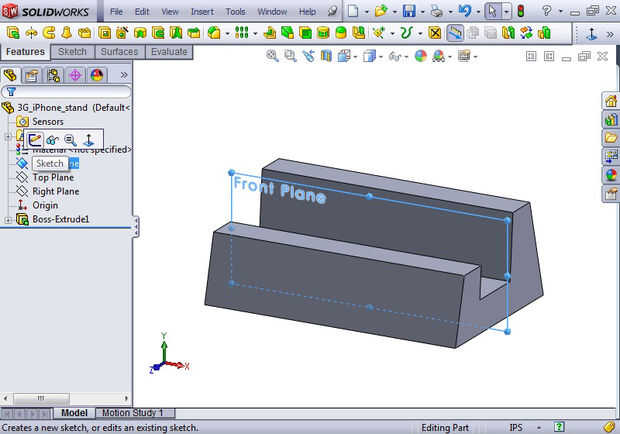The height and width of the screenshot is (434, 620).
Task: Click Zoom to Fit magnifier icon
Action: [x=272, y=56]
